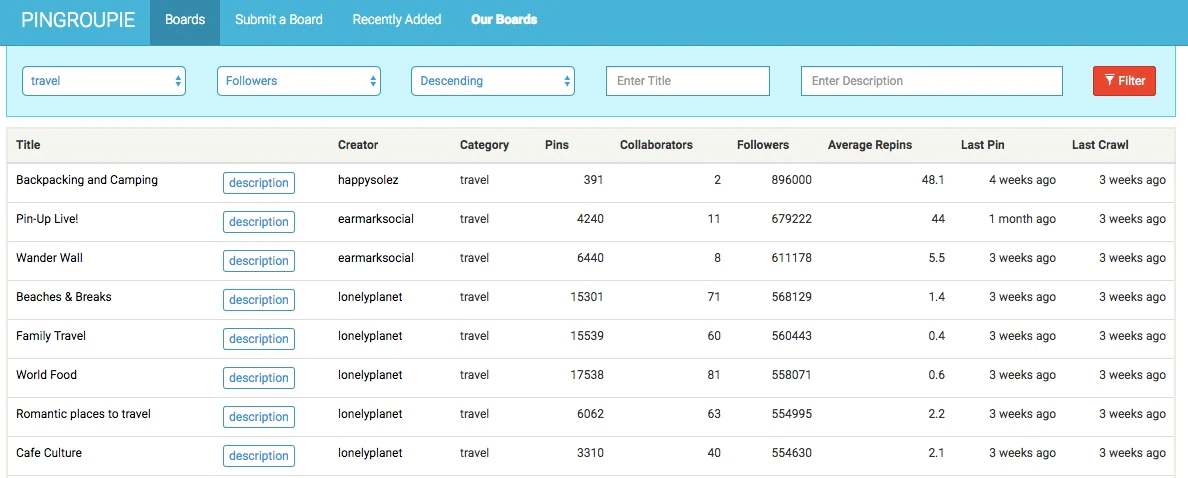Switch to the Our Boards tab
This screenshot has width=1188, height=478.
504,20
